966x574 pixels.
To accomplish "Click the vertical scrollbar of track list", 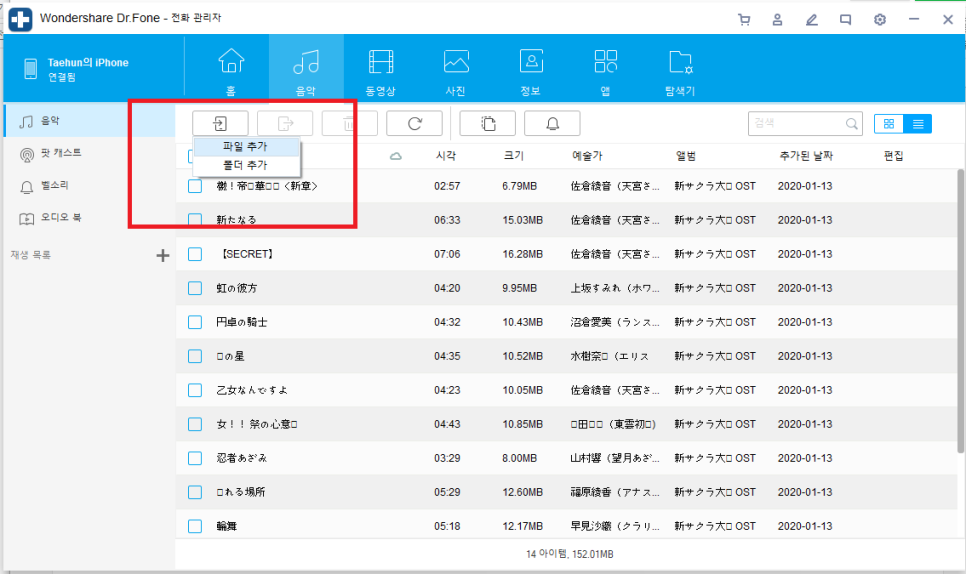I will tap(960, 311).
